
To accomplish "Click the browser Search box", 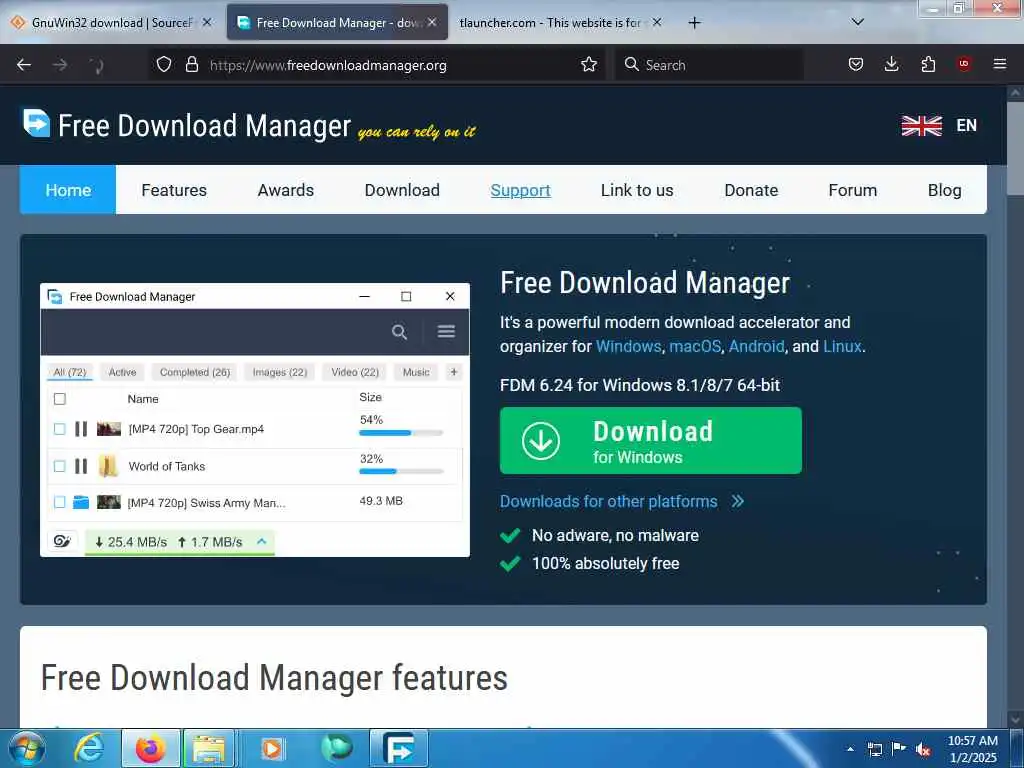I will (x=709, y=65).
